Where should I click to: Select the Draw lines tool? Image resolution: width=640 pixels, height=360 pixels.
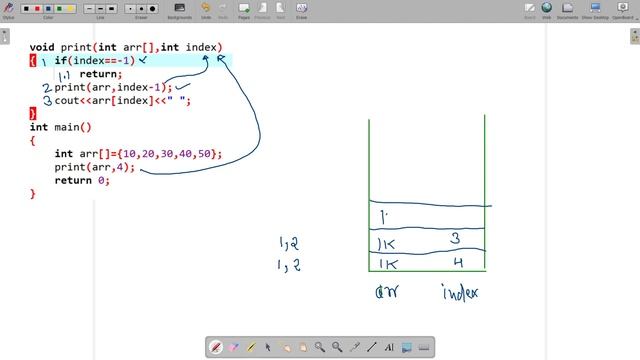pos(371,347)
